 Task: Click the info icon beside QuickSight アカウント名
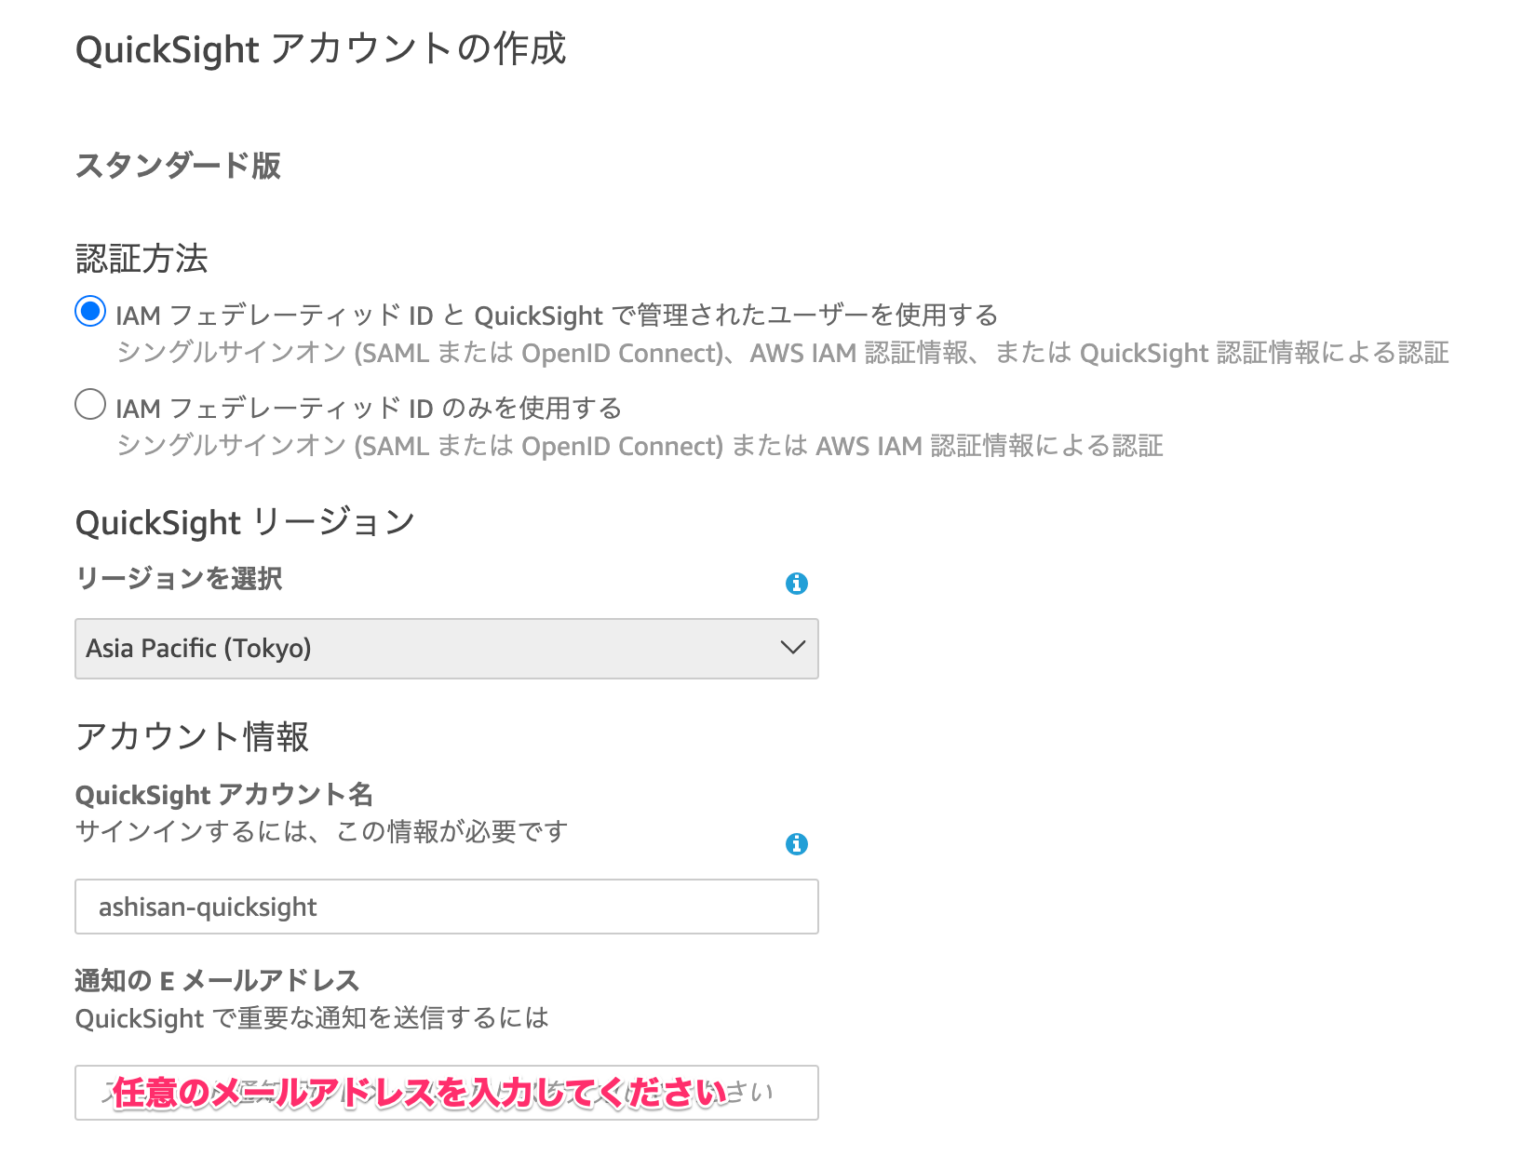click(797, 845)
